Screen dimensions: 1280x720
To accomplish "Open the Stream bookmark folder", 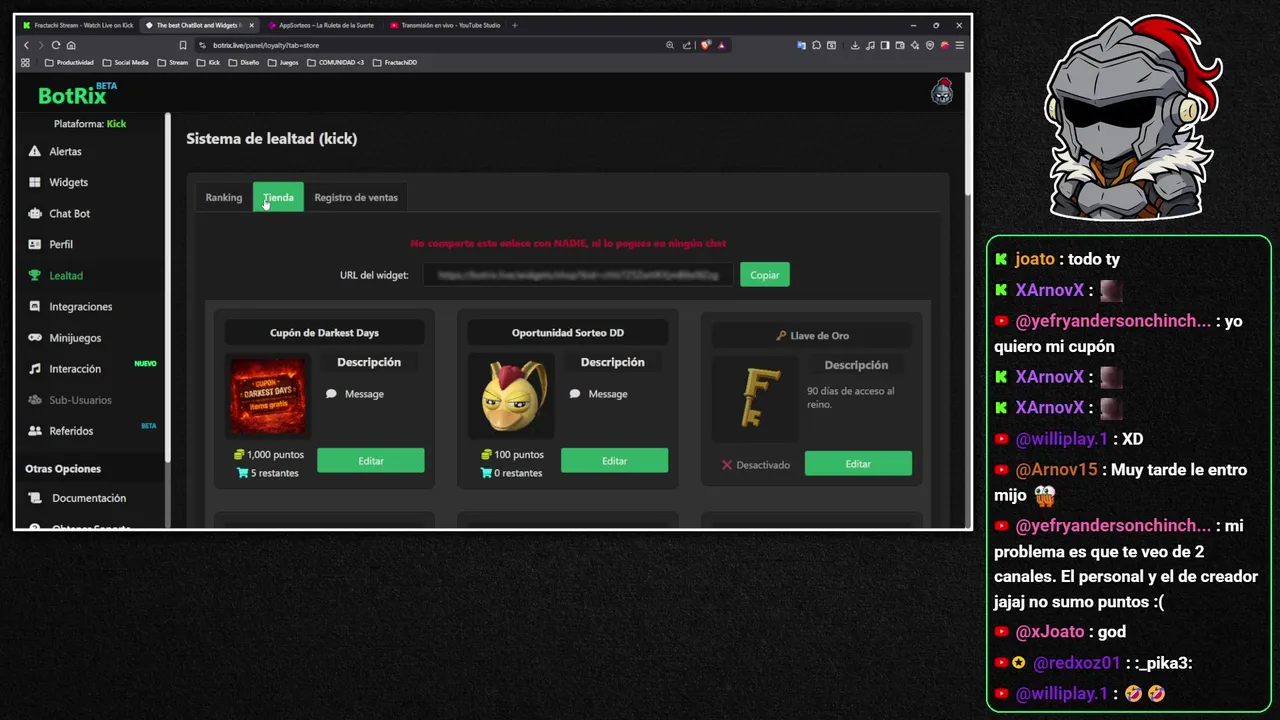I will (172, 62).
